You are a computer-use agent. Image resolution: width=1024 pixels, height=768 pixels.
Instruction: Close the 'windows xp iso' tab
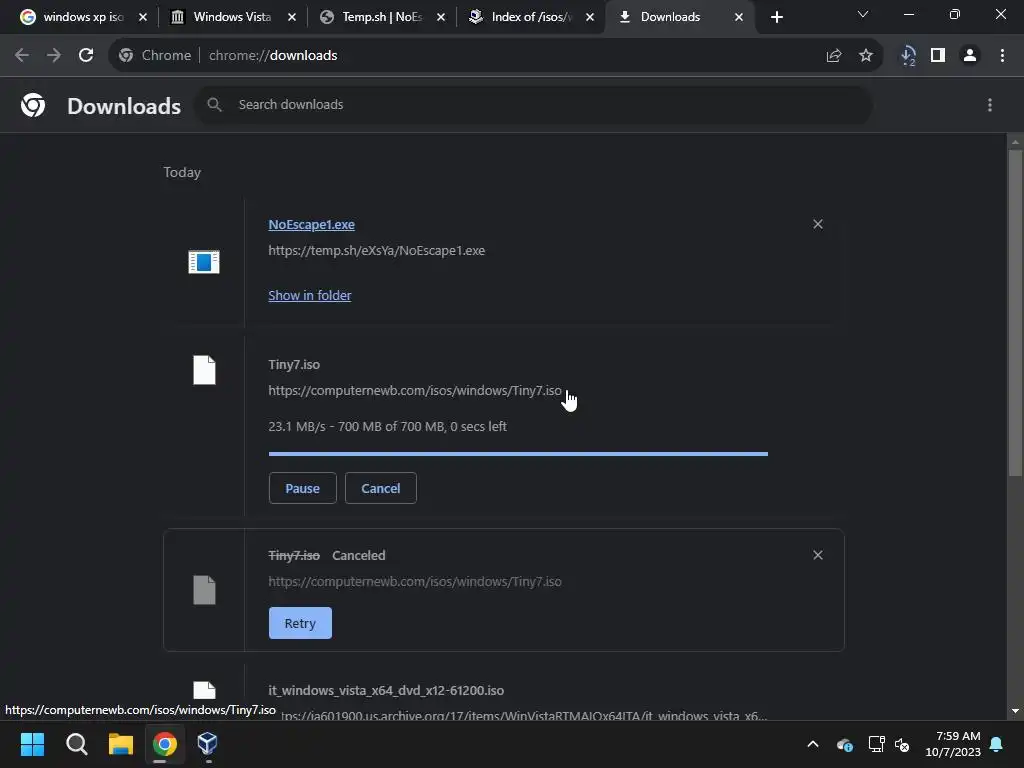click(143, 18)
